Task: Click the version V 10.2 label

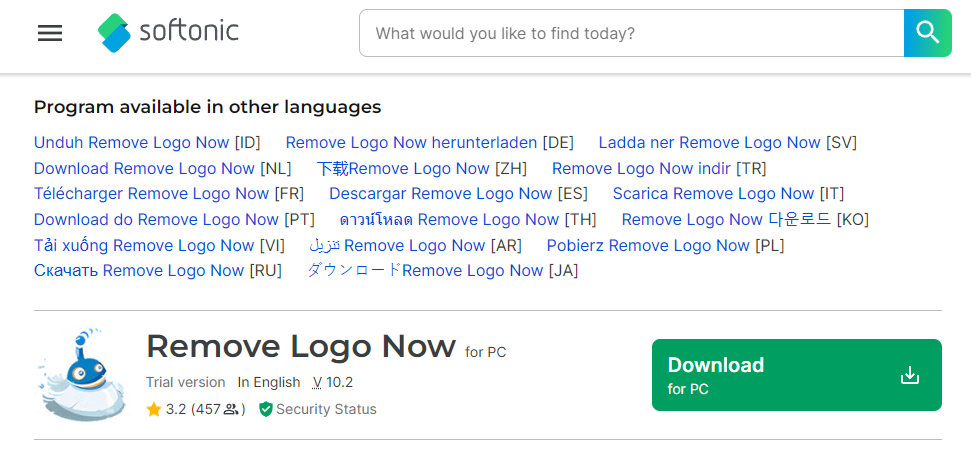Action: [x=333, y=383]
